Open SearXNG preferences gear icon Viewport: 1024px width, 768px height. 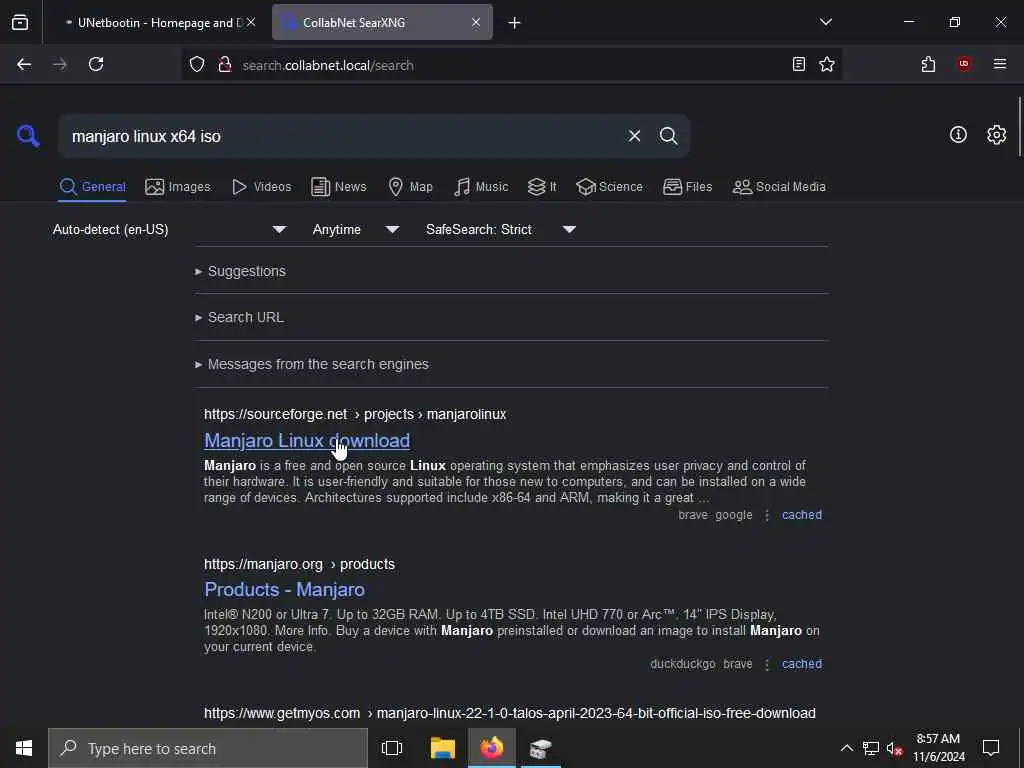point(996,135)
